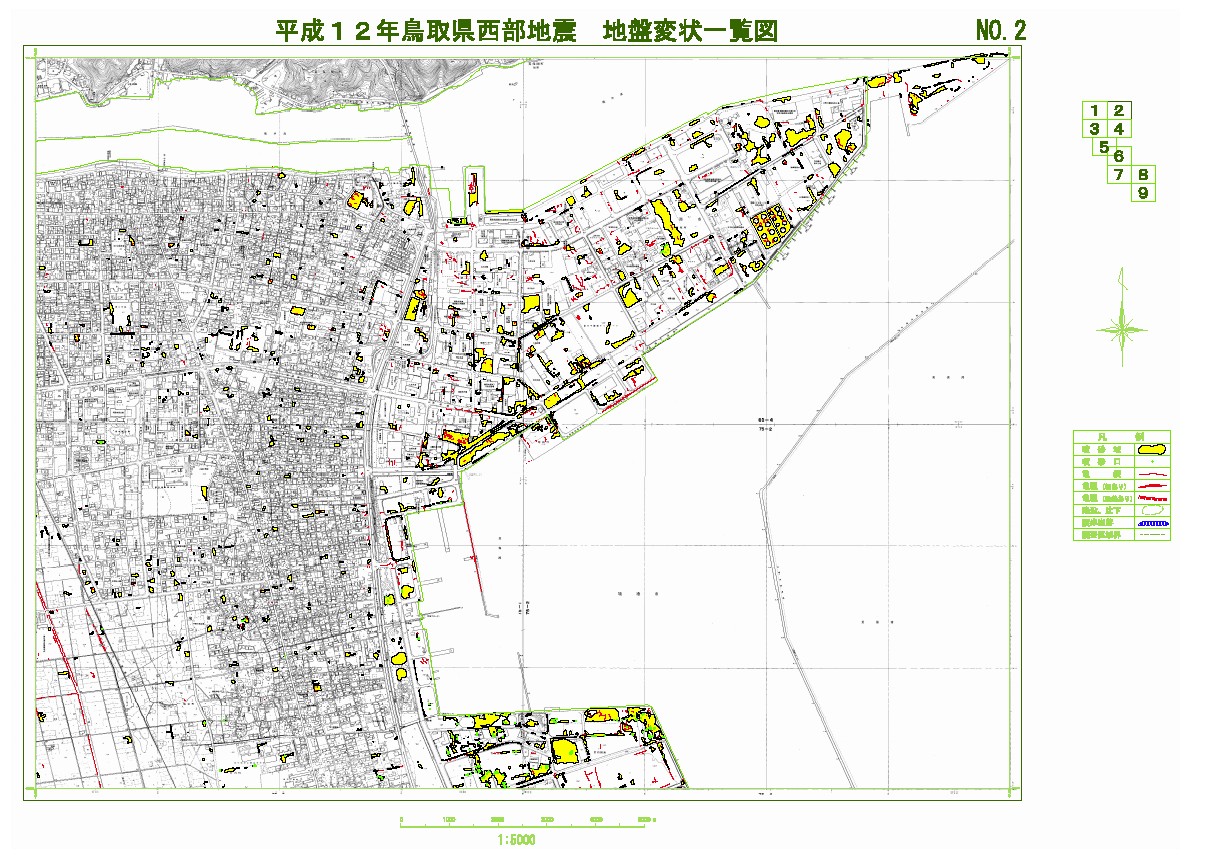Click the dashed boundary line legend symbol
The image size is (1218, 860).
[x=1151, y=534]
